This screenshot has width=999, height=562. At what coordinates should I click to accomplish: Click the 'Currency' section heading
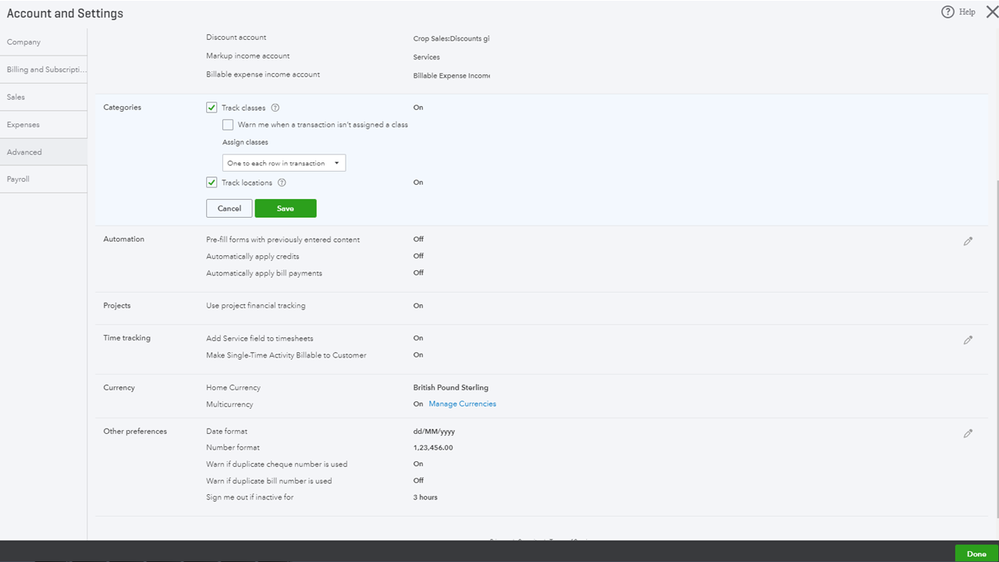[119, 387]
